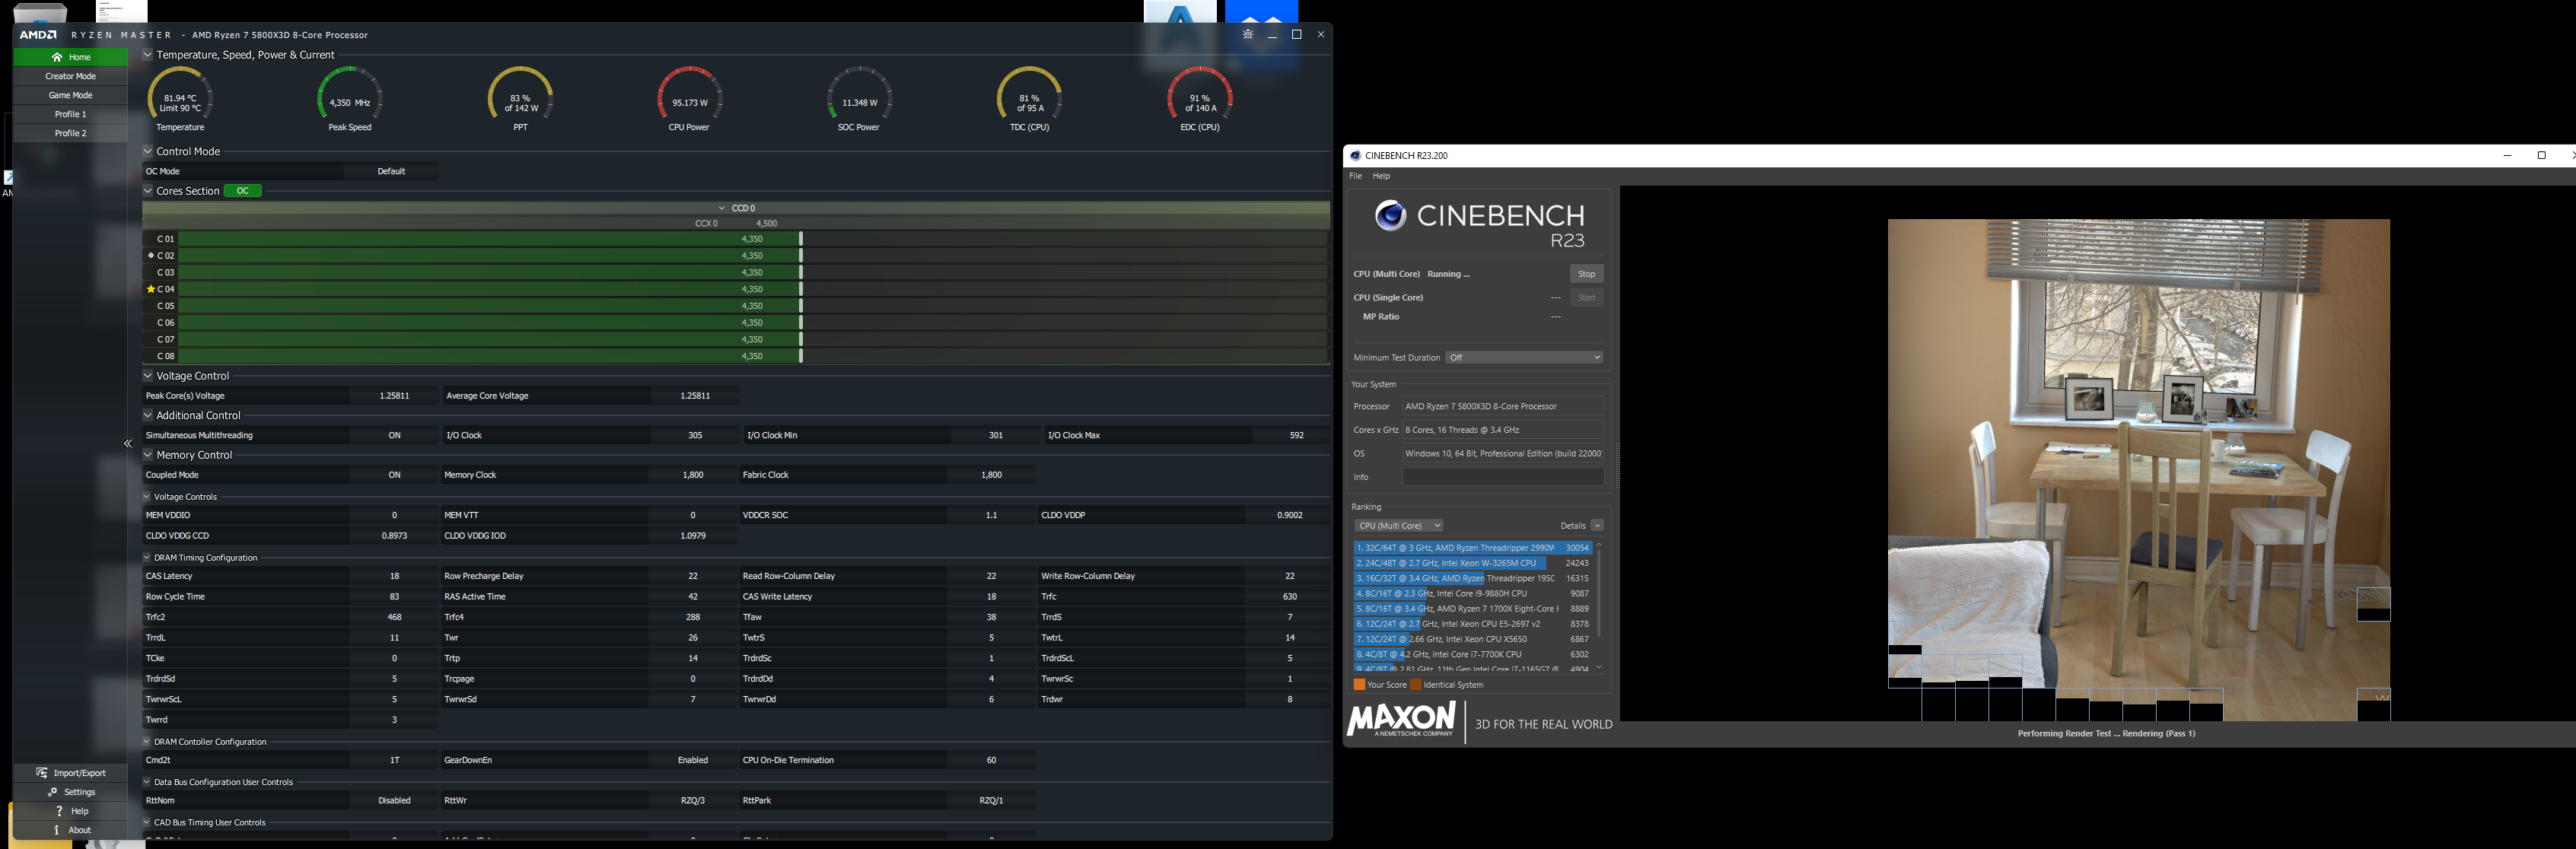Click the Peak Speed gauge
The width and height of the screenshot is (2576, 849).
click(x=350, y=99)
